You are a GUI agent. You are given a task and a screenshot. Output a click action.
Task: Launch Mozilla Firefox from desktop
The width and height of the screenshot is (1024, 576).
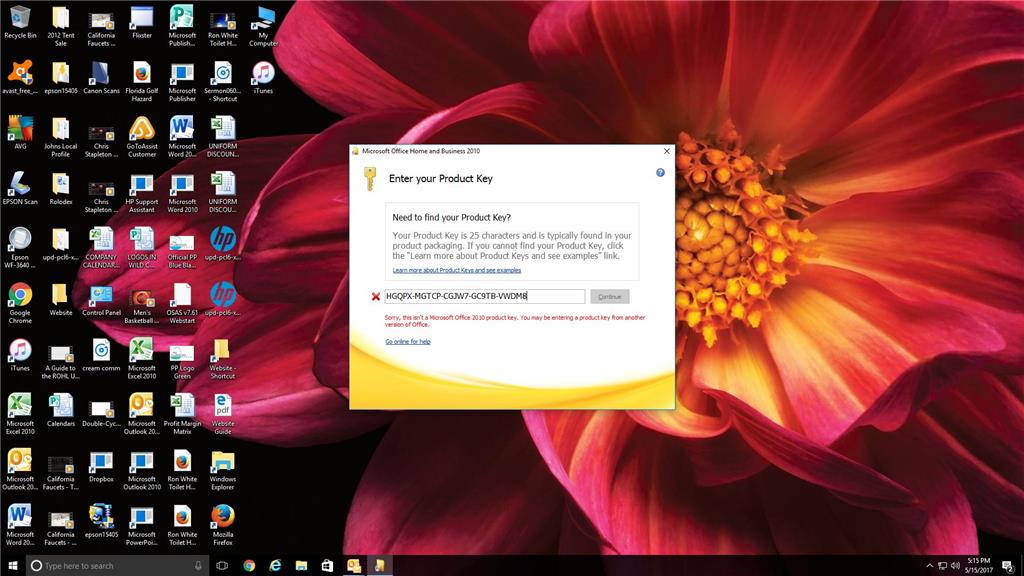click(x=223, y=525)
